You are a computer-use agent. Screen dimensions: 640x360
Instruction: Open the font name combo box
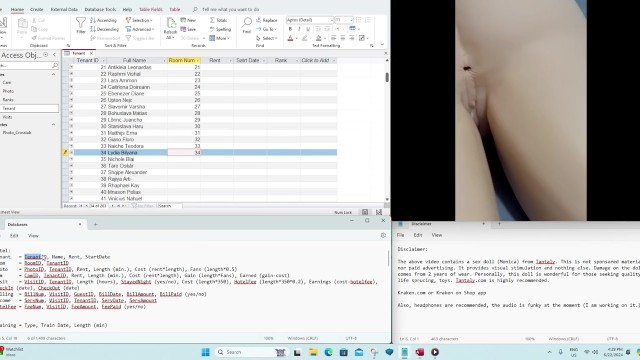coord(309,20)
